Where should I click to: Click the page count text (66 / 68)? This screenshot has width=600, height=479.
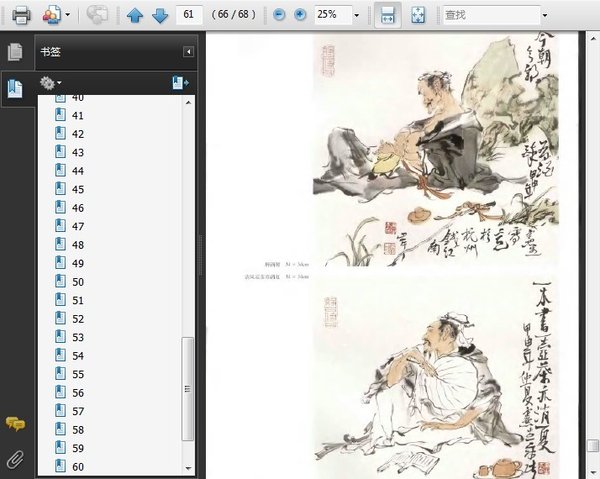(x=233, y=15)
